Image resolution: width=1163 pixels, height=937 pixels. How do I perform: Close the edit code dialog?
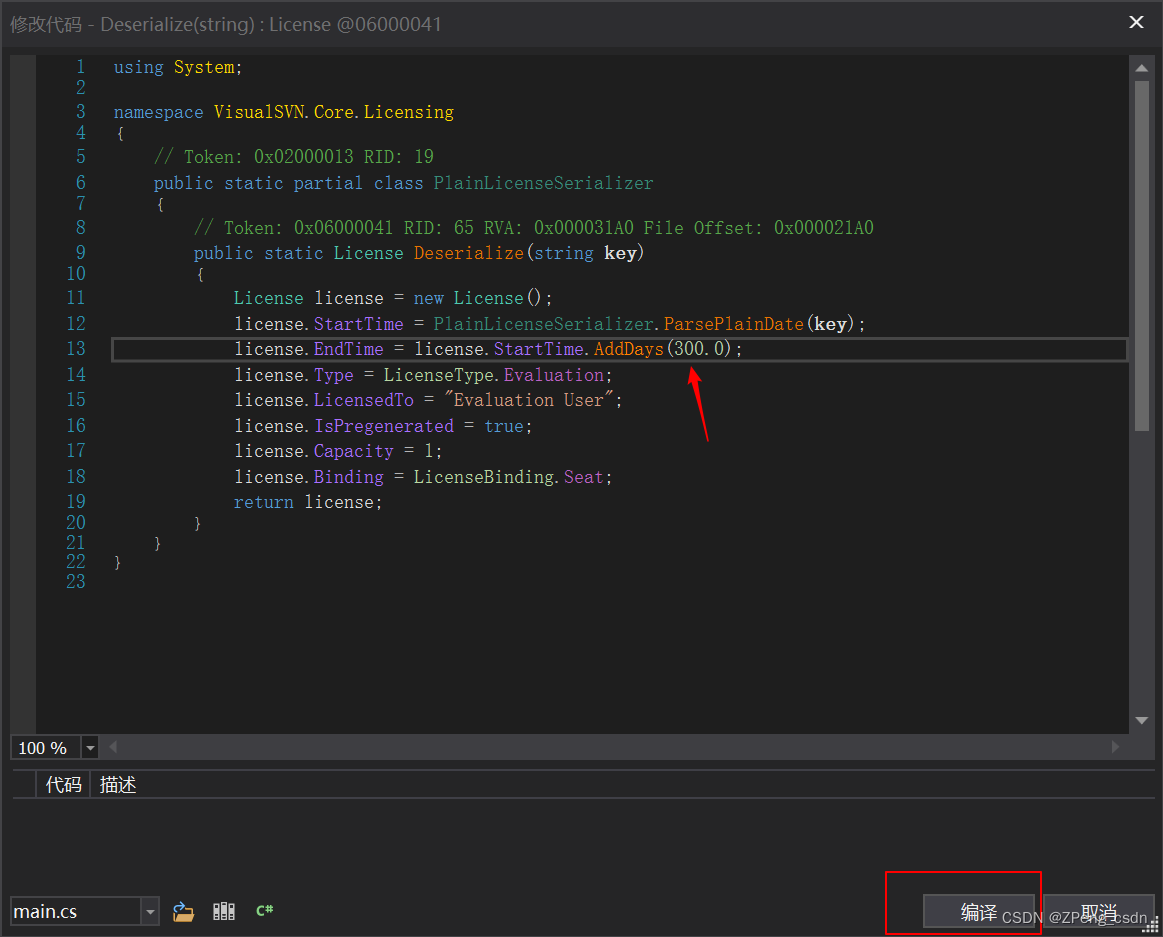point(1136,22)
